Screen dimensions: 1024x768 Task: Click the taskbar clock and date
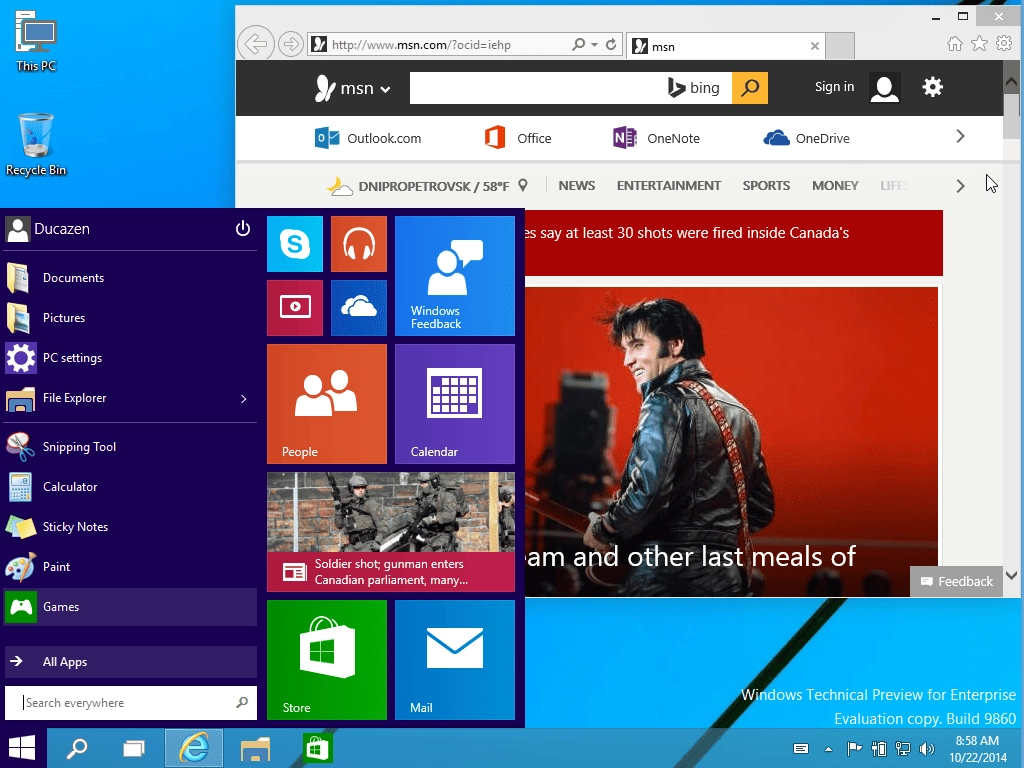point(978,749)
